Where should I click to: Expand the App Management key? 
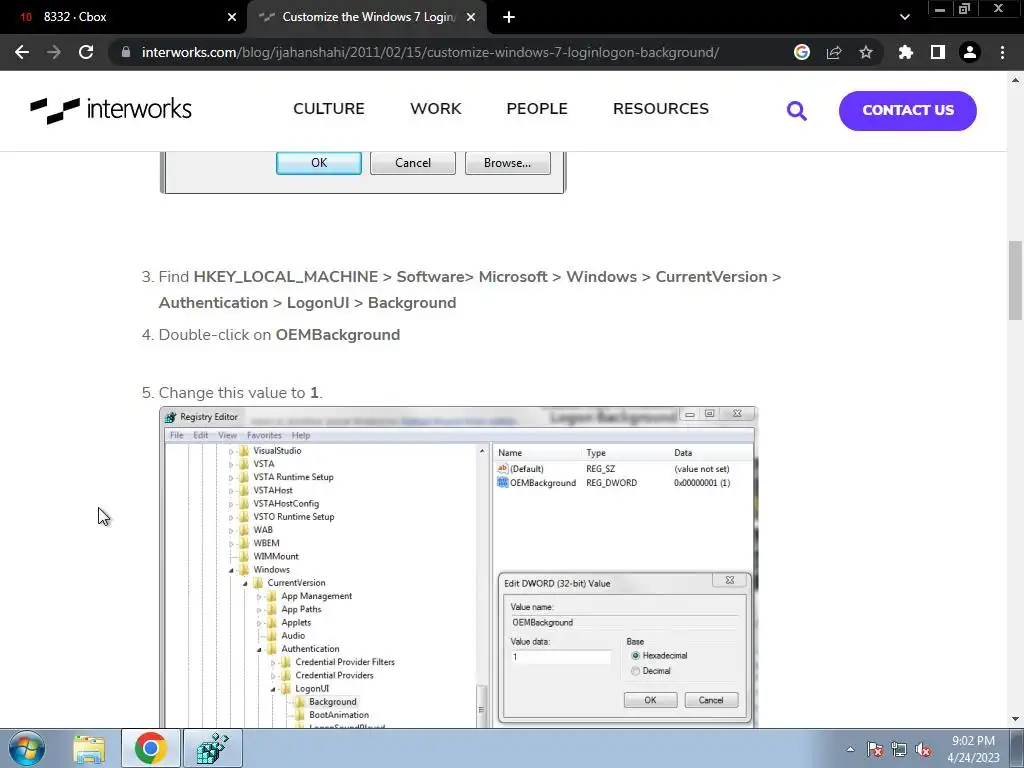coord(259,596)
